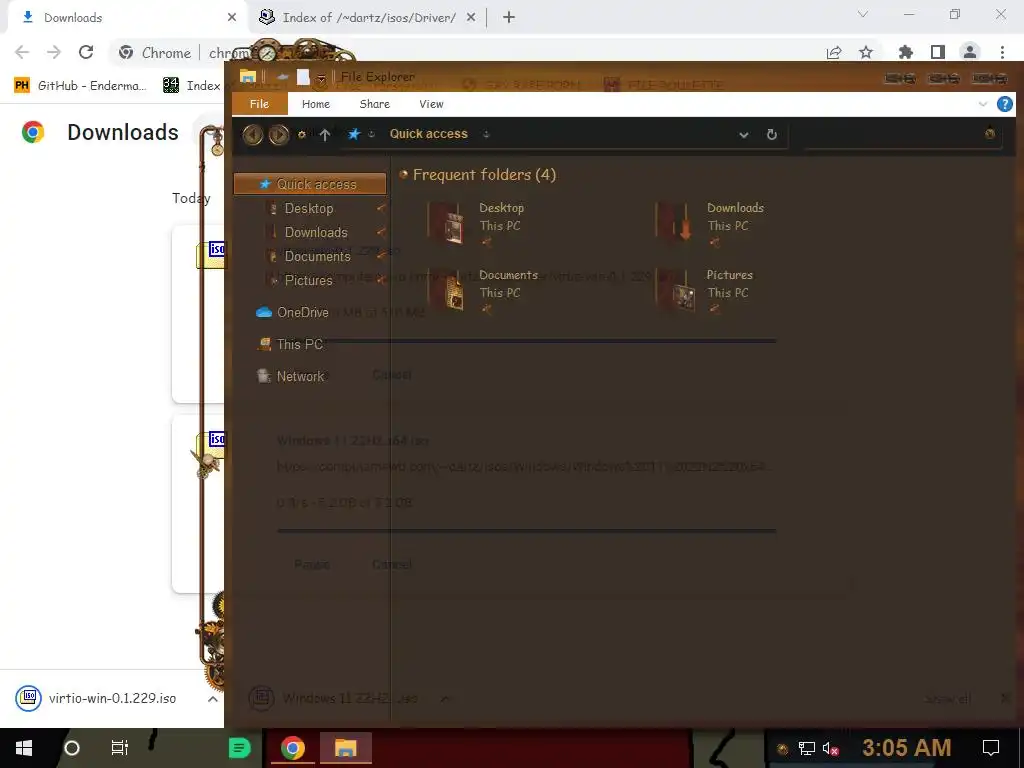Image resolution: width=1024 pixels, height=768 pixels.
Task: Switch to the Downloads Chrome tab
Action: (124, 18)
